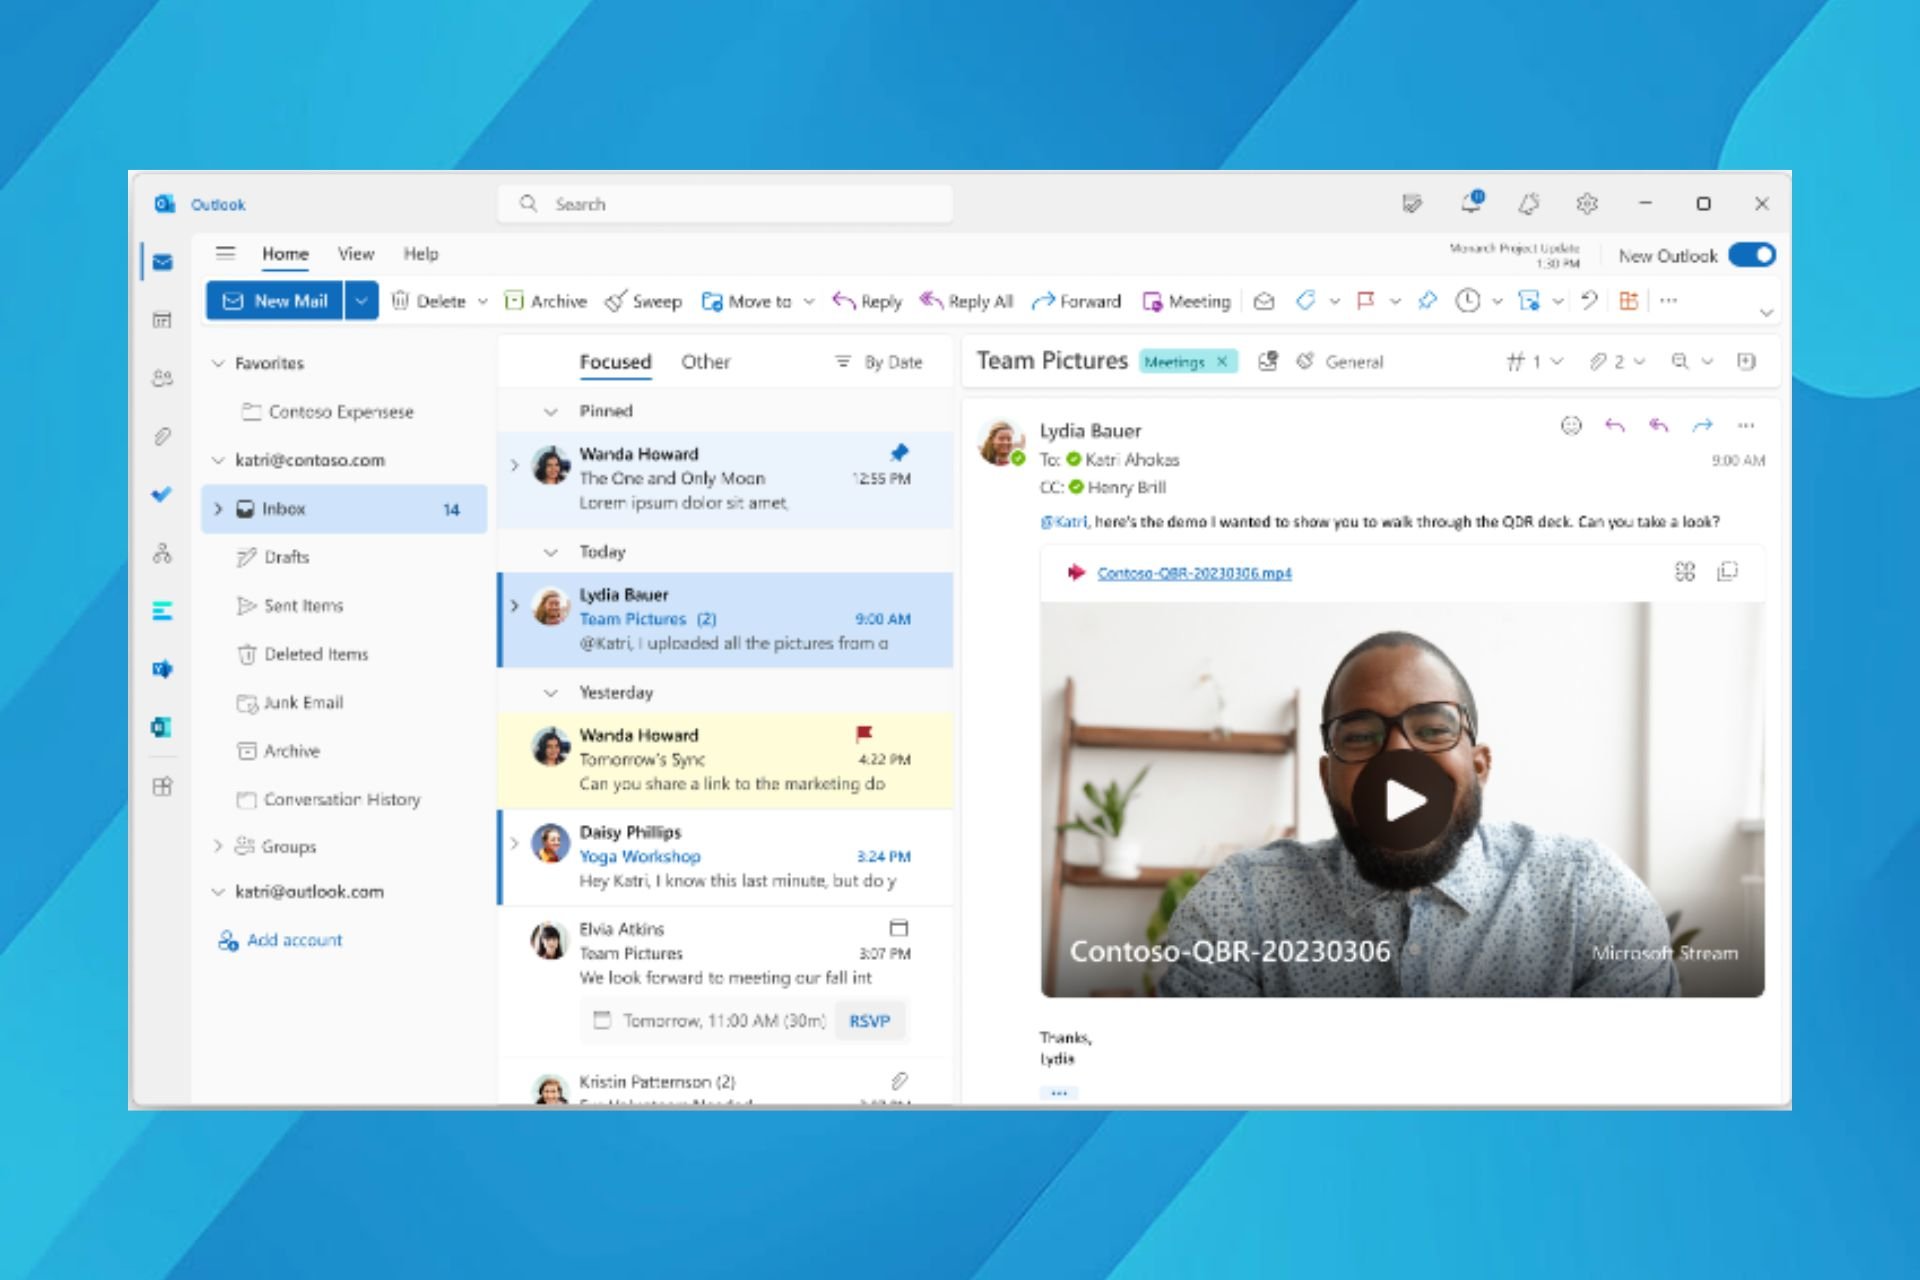
Task: Click the forward arrow in message header
Action: (x=1702, y=426)
